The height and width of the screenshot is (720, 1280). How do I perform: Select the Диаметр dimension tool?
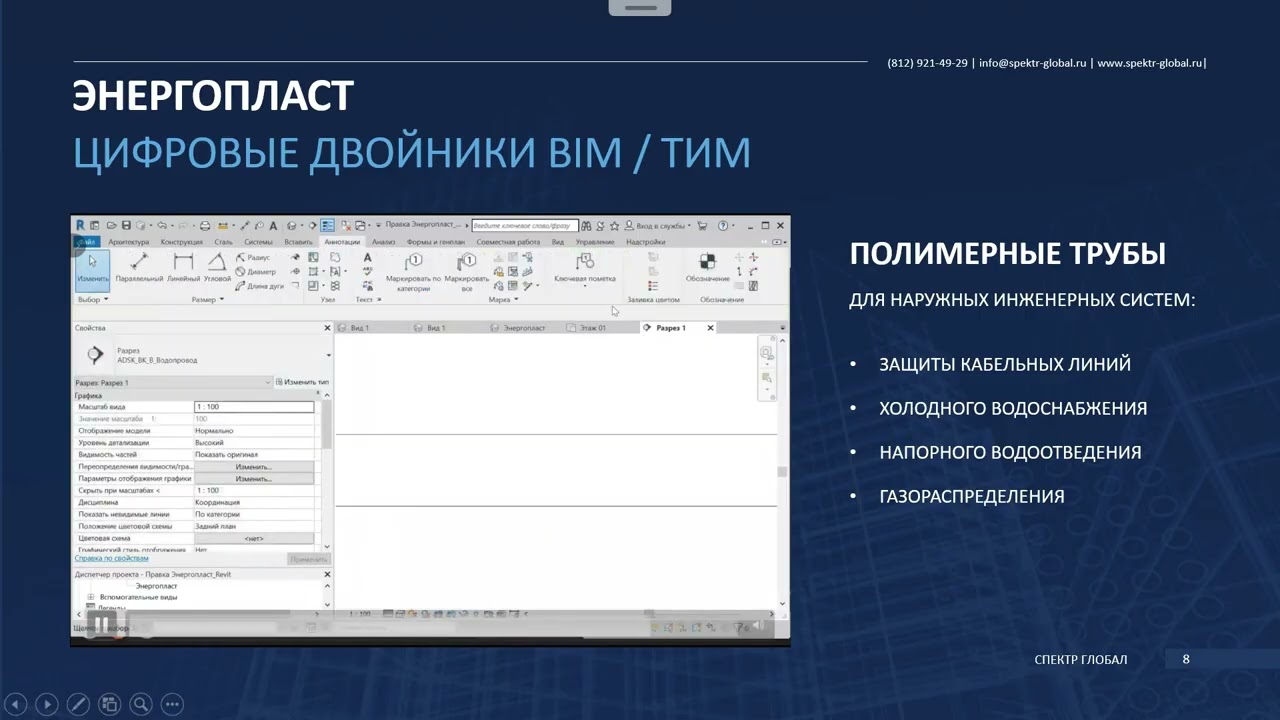[x=256, y=271]
